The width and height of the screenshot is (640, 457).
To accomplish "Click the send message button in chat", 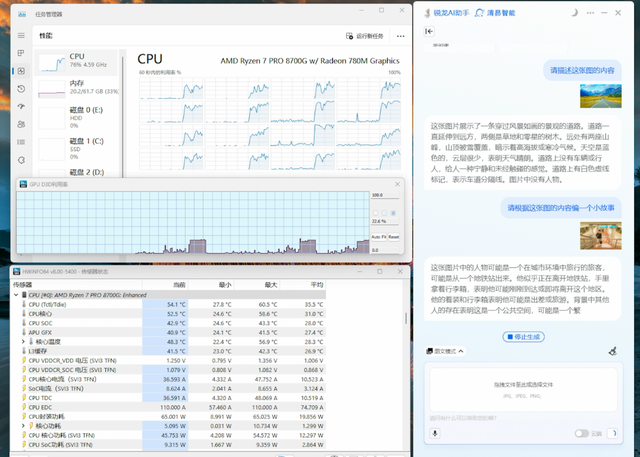I will coord(613,433).
